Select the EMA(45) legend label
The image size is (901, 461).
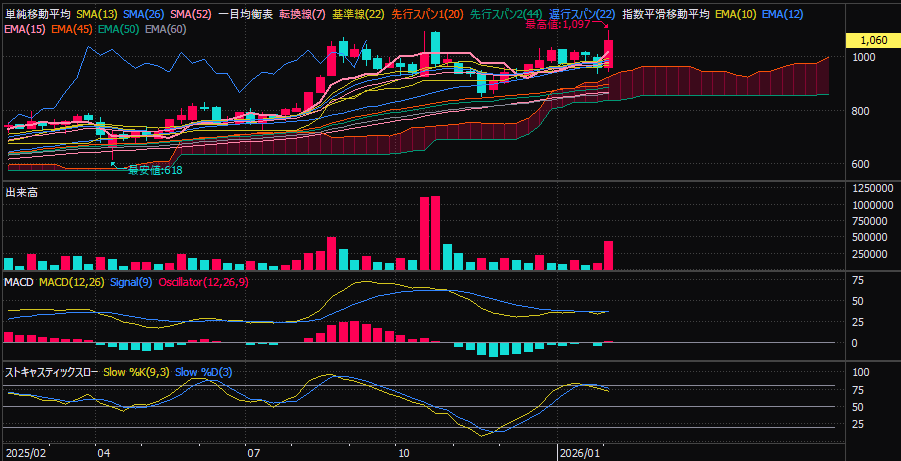pos(72,29)
